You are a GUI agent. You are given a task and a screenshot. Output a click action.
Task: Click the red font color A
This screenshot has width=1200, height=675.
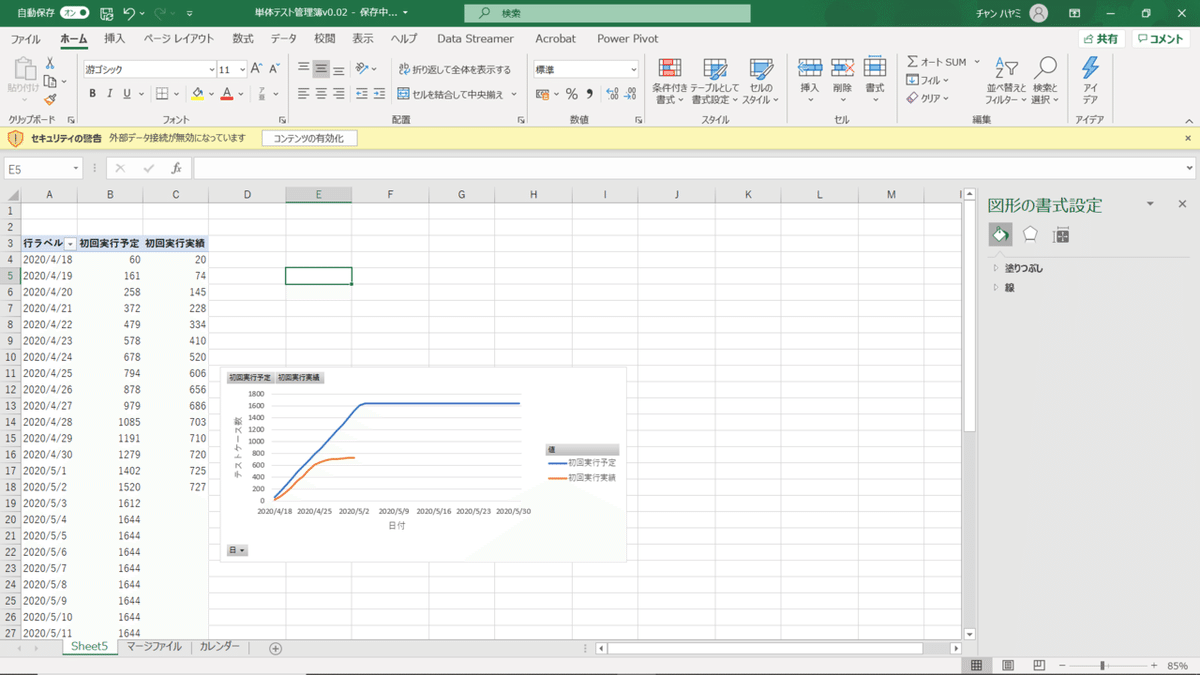pyautogui.click(x=227, y=94)
